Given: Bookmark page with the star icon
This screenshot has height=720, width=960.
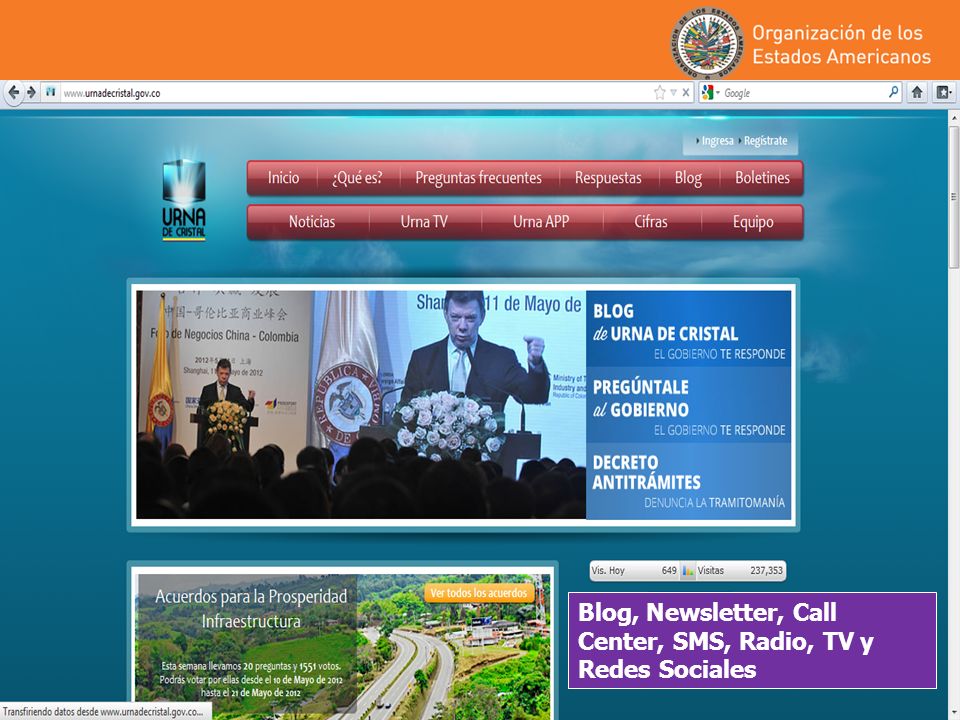Looking at the screenshot, I should (x=659, y=93).
